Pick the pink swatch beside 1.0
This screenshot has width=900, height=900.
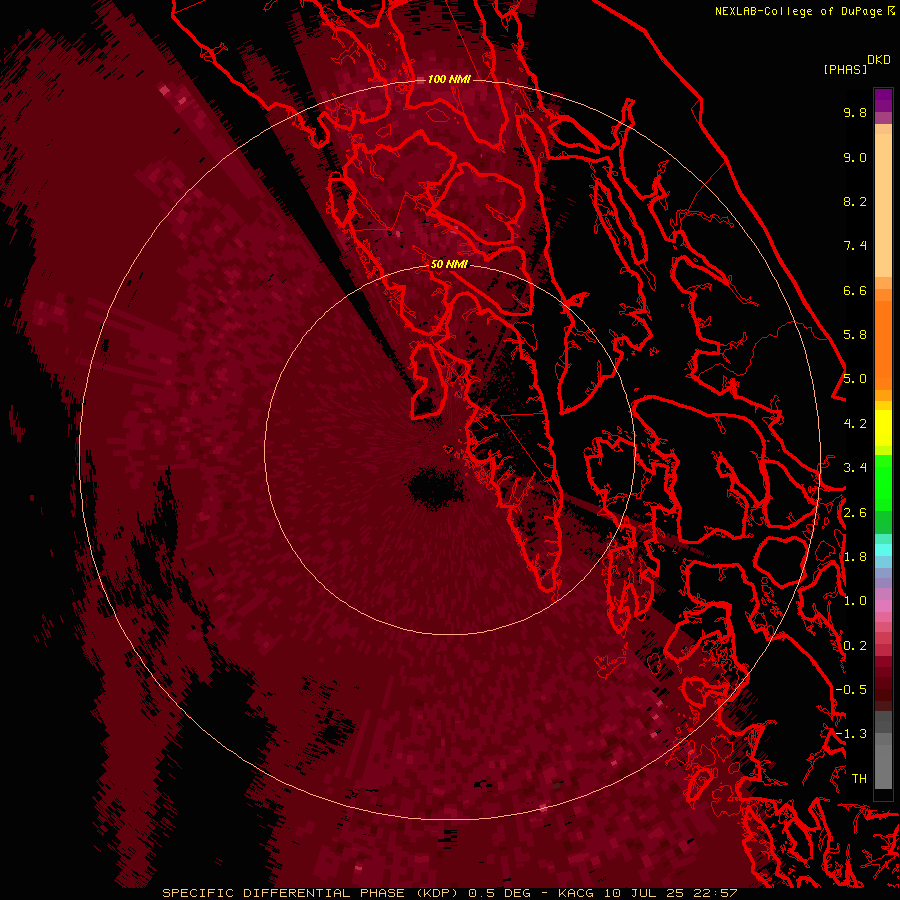click(883, 606)
